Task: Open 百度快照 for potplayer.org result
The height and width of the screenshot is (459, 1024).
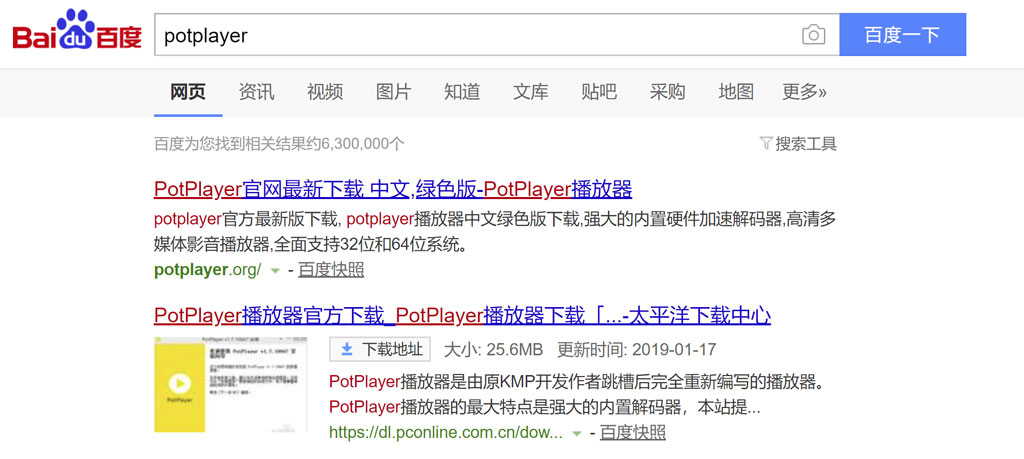Action: [331, 270]
